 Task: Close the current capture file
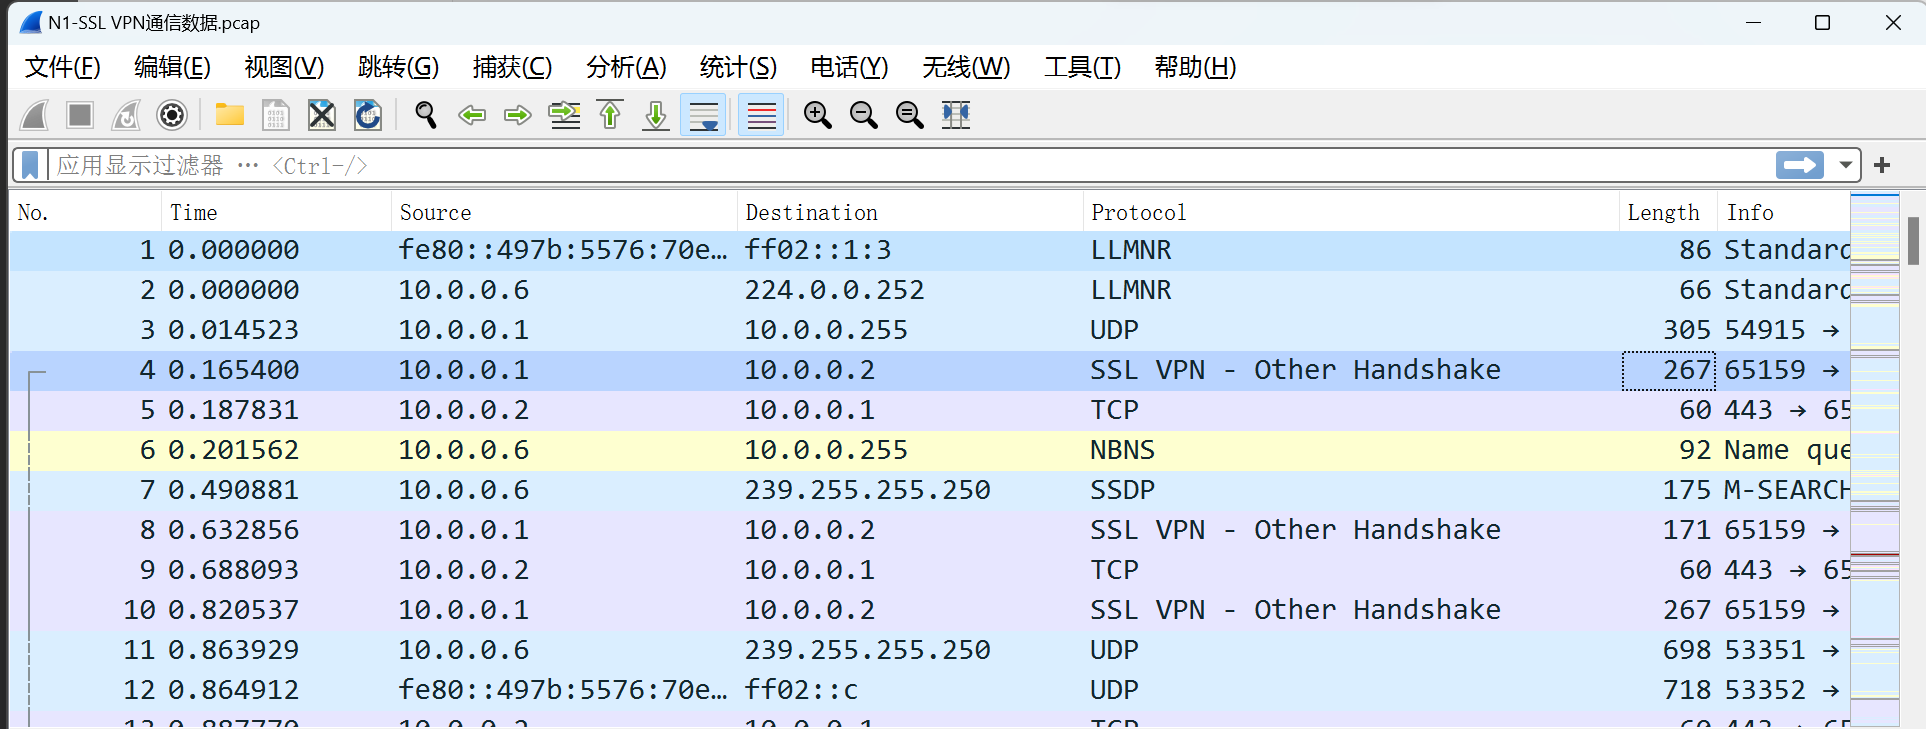pyautogui.click(x=322, y=116)
